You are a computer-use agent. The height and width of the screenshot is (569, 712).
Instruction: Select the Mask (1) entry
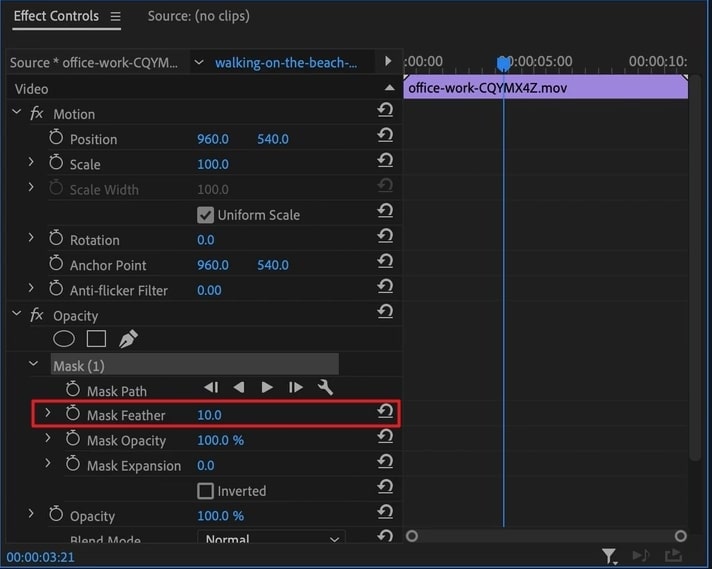click(194, 365)
